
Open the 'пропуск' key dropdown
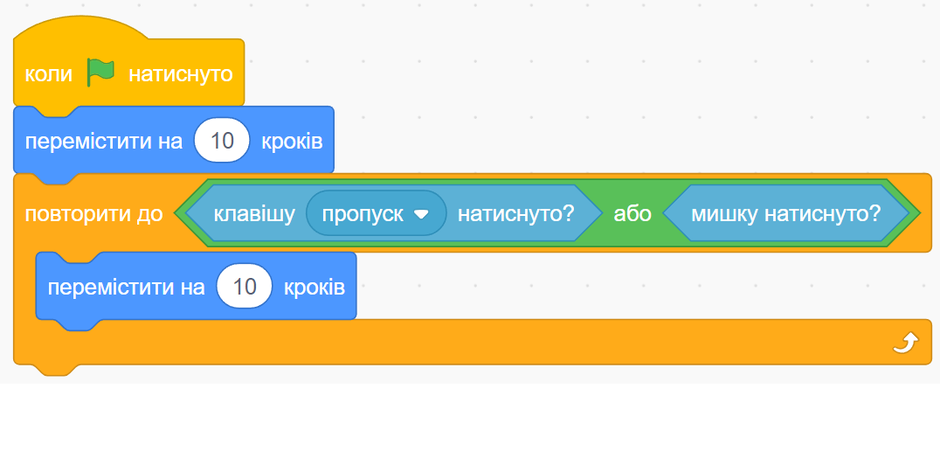pos(376,213)
